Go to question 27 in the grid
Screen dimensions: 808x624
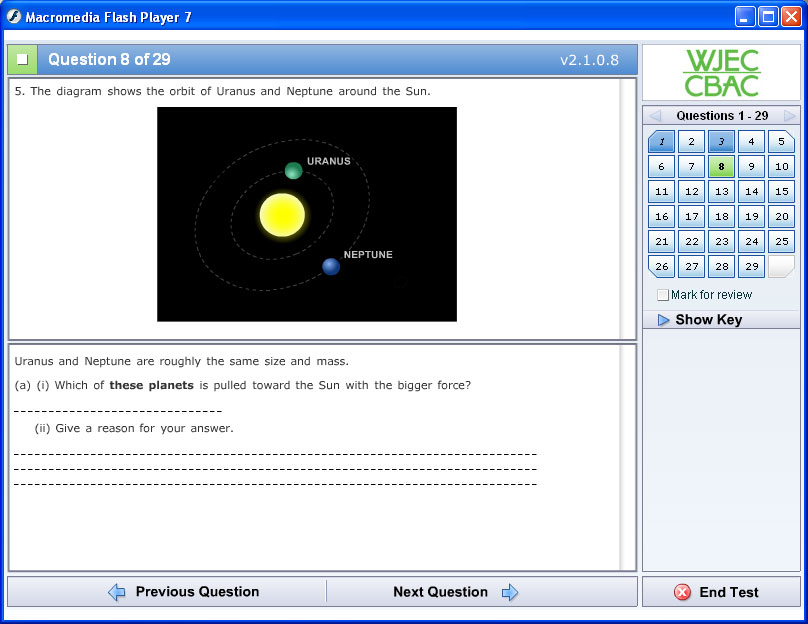coord(692,266)
